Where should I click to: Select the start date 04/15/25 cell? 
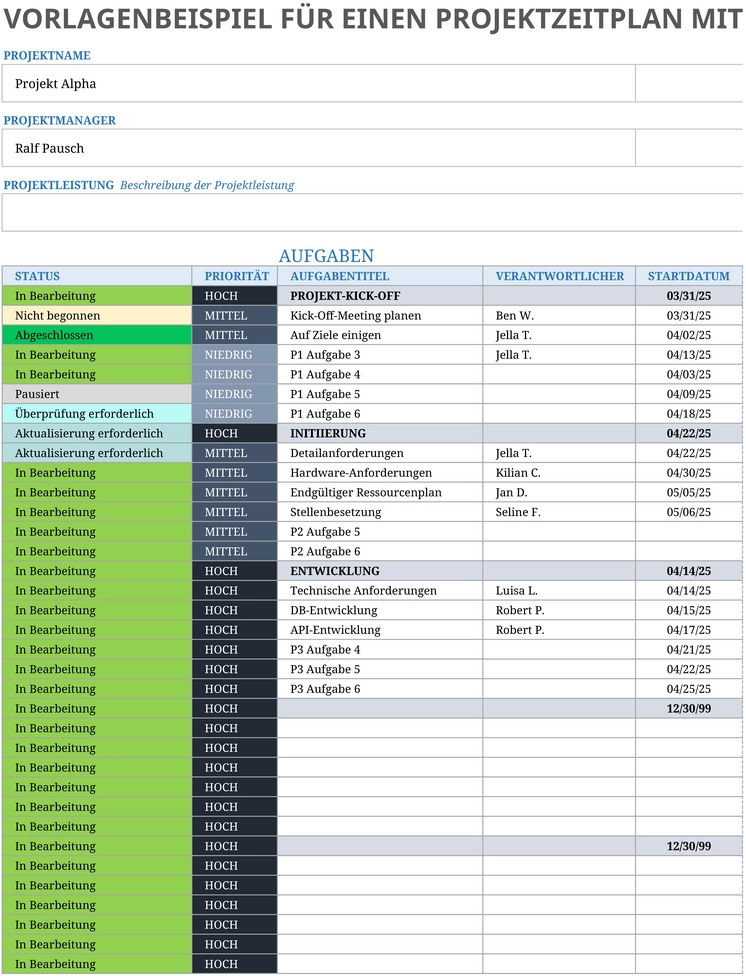pyautogui.click(x=689, y=611)
